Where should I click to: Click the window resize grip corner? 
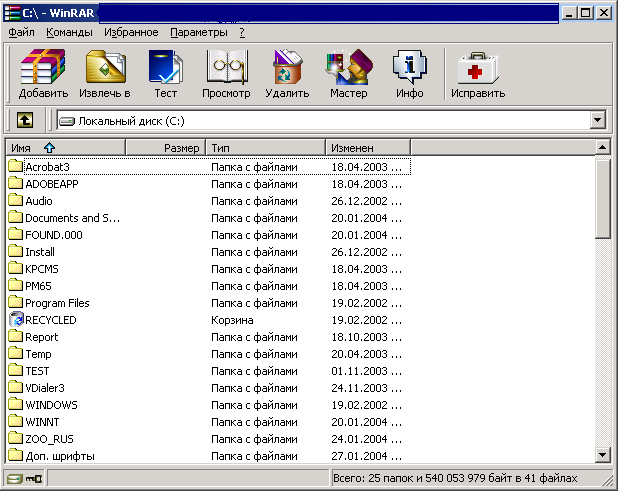608,480
